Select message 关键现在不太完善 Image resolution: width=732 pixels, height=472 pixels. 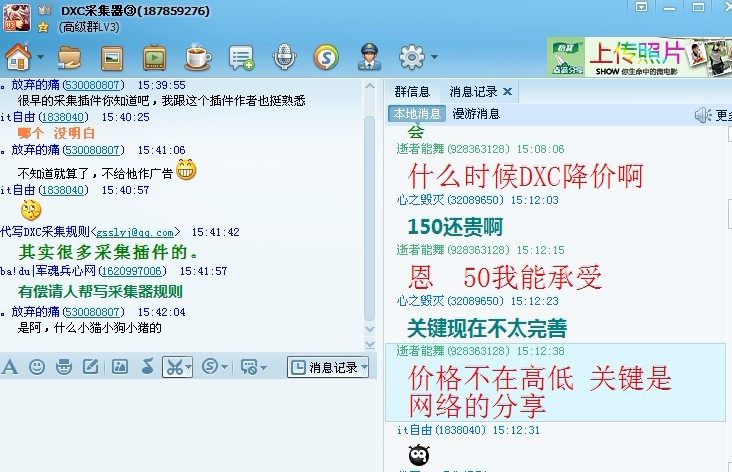(487, 328)
